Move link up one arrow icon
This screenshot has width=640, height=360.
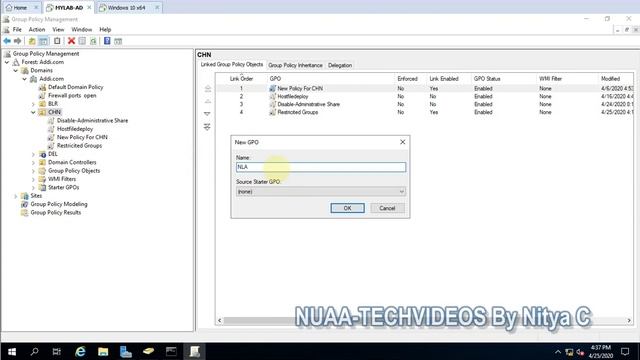[x=207, y=101]
